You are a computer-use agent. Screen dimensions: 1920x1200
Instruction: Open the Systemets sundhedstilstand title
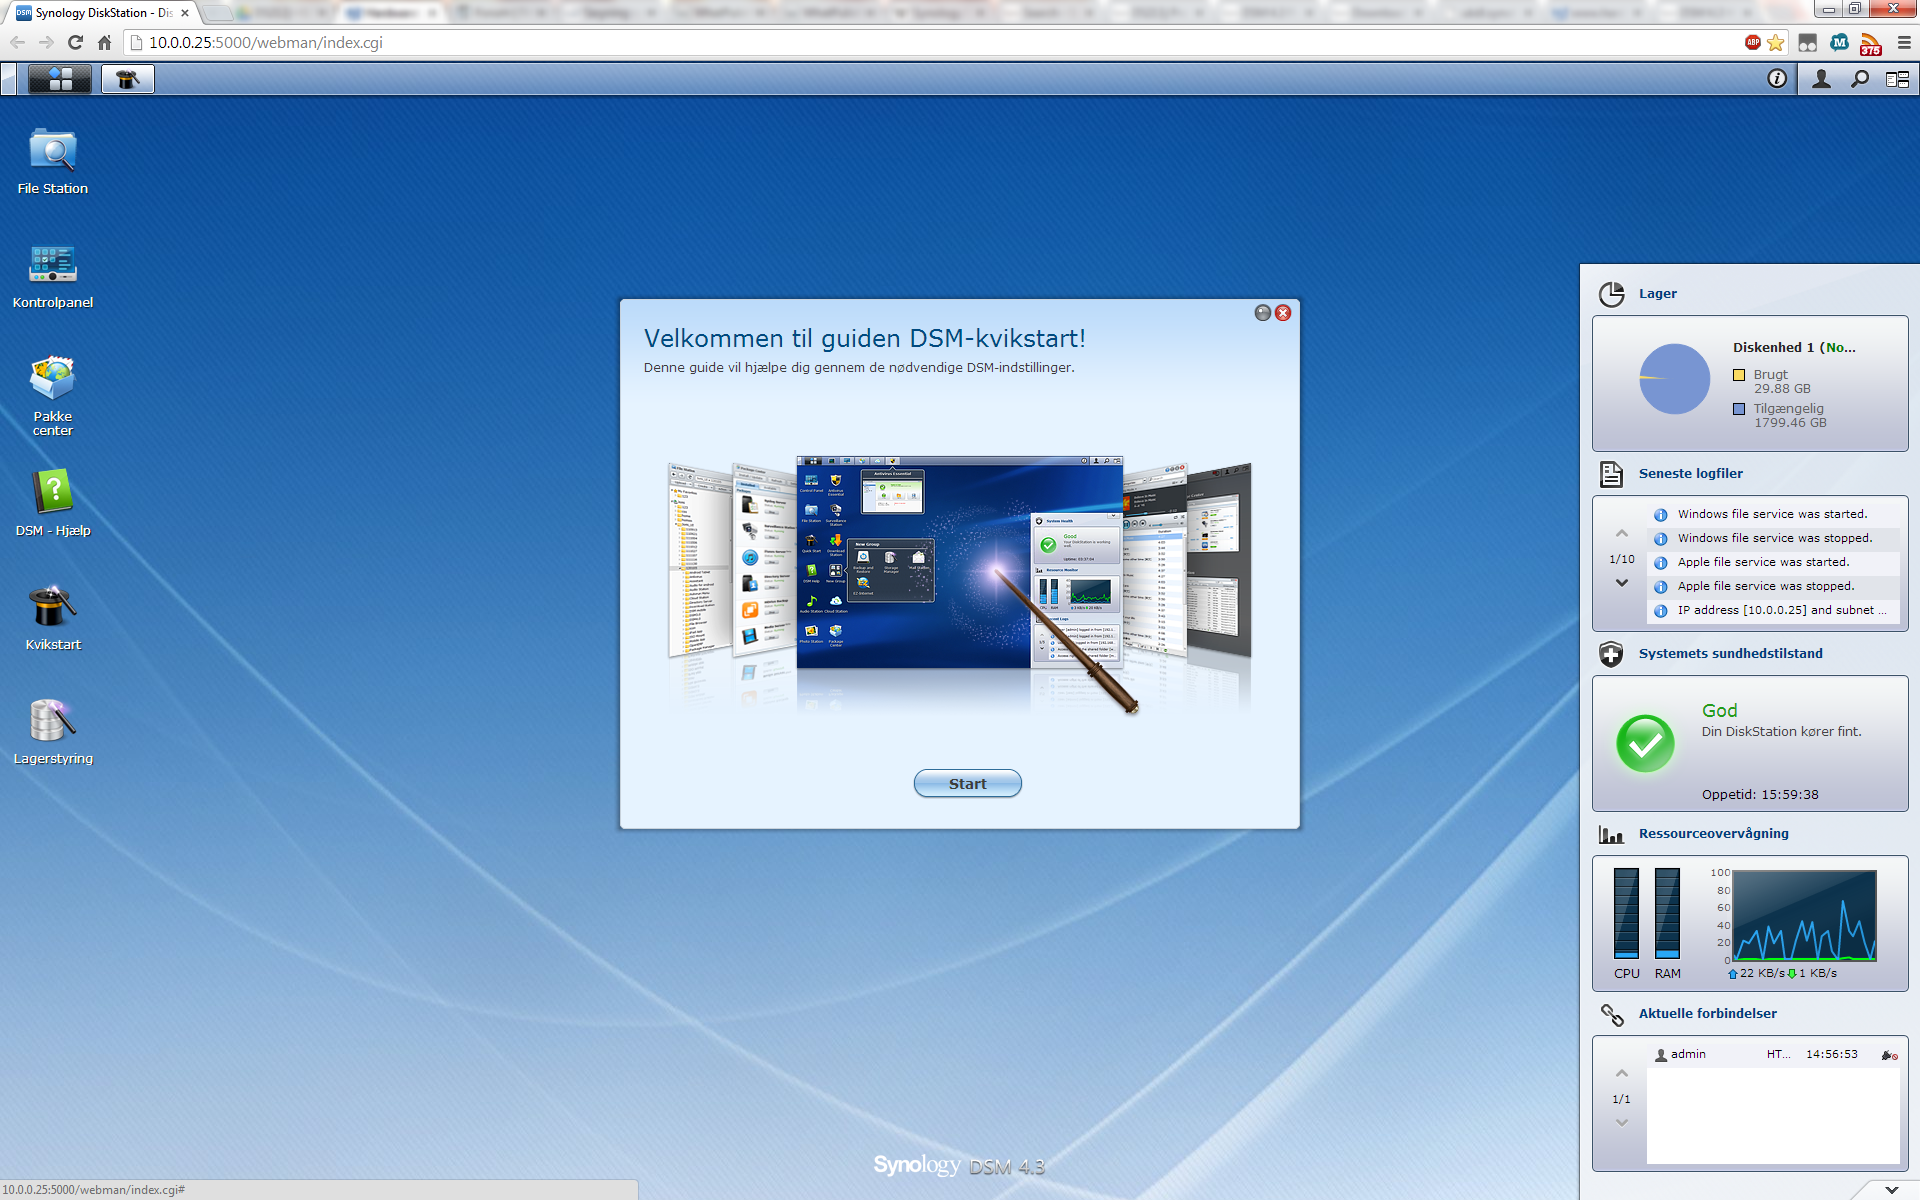(1730, 654)
